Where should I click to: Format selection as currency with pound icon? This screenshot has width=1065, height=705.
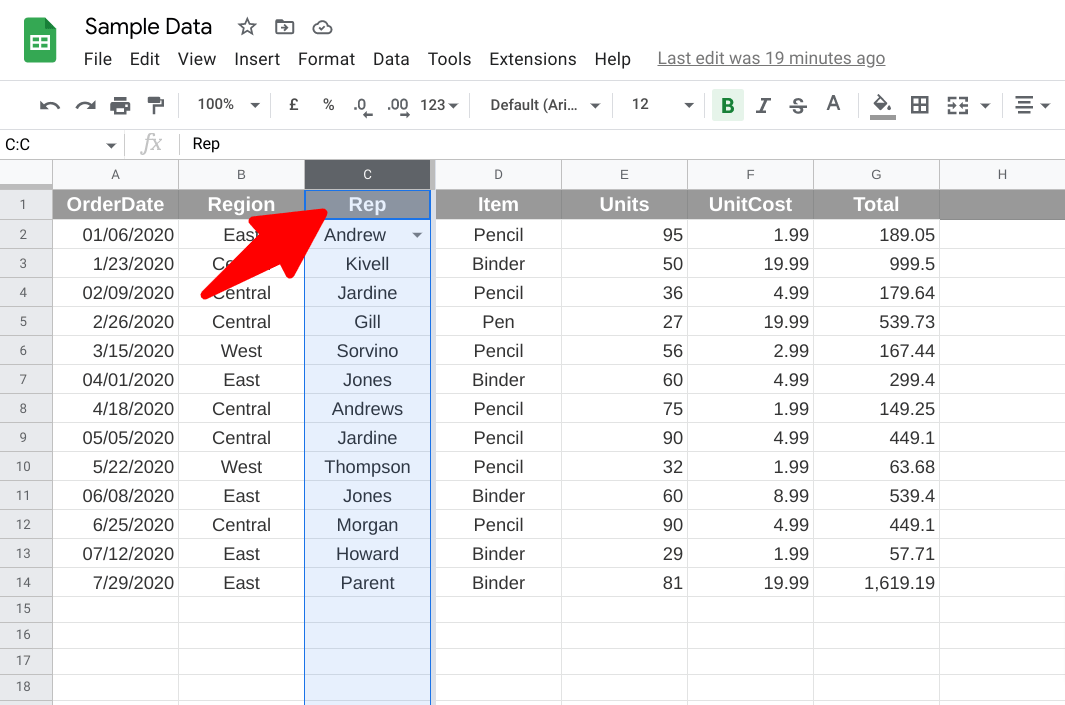[x=292, y=104]
